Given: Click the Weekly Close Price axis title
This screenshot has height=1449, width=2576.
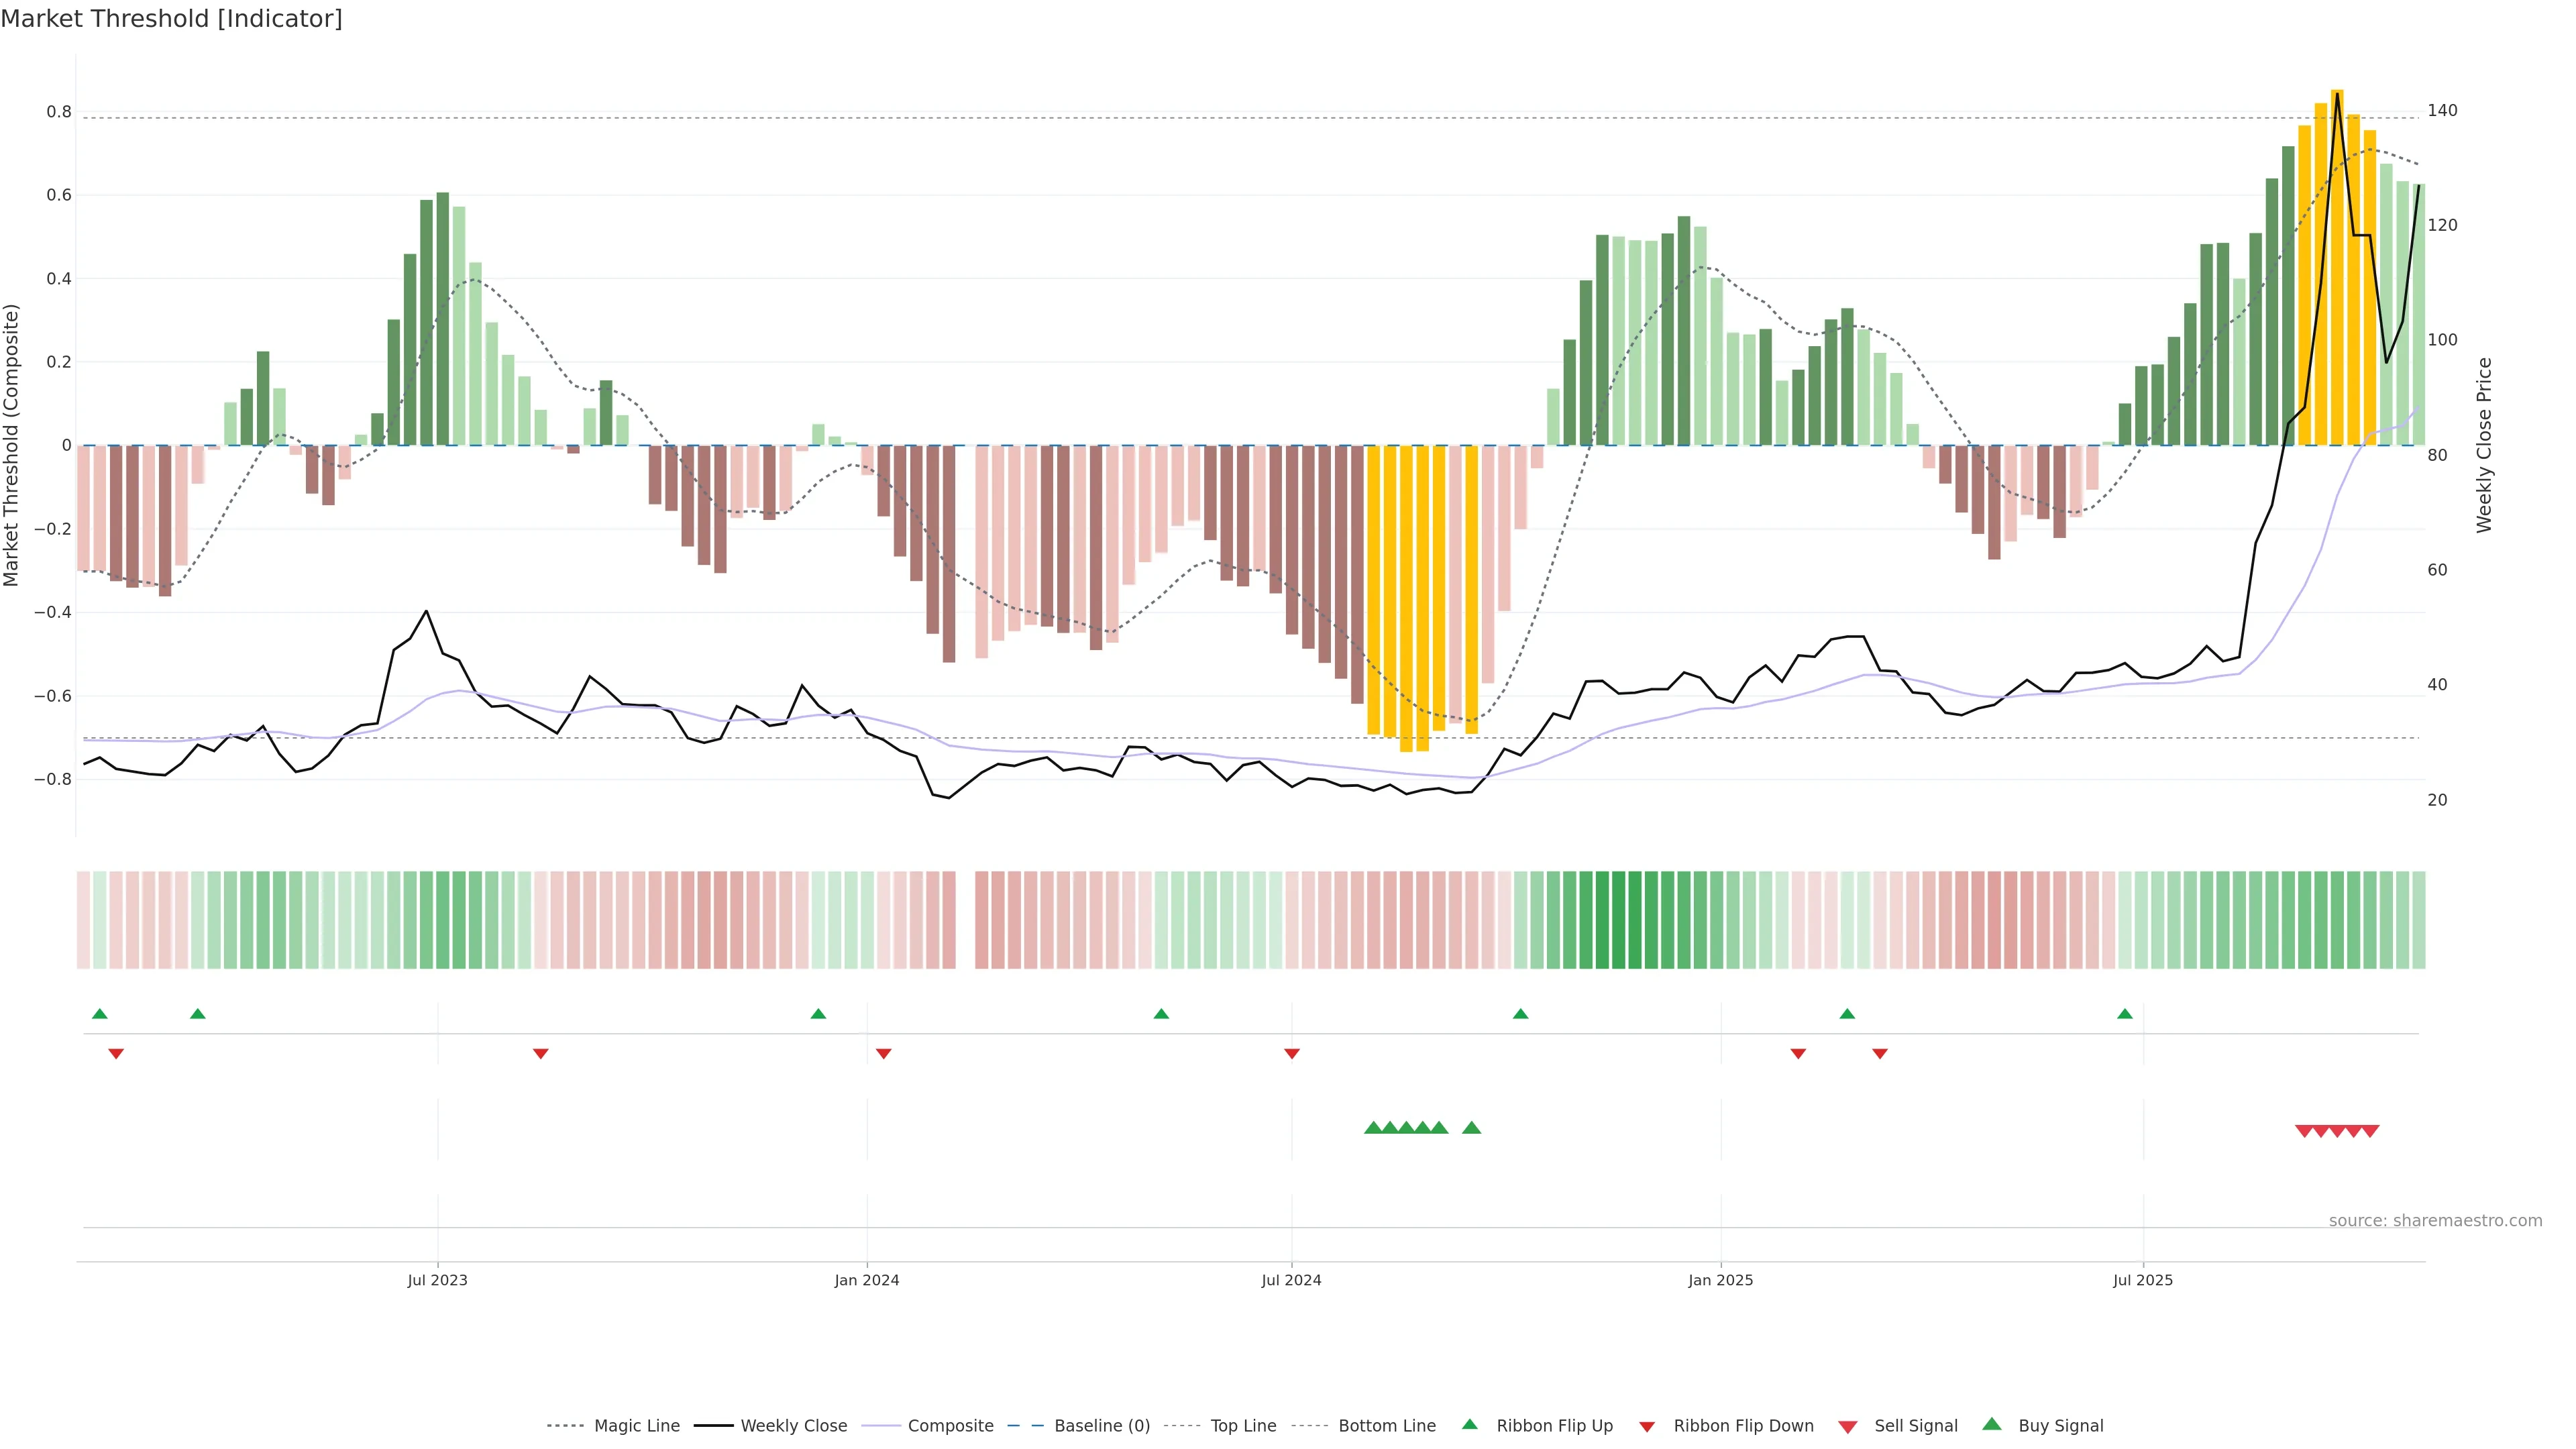Looking at the screenshot, I should (2483, 445).
